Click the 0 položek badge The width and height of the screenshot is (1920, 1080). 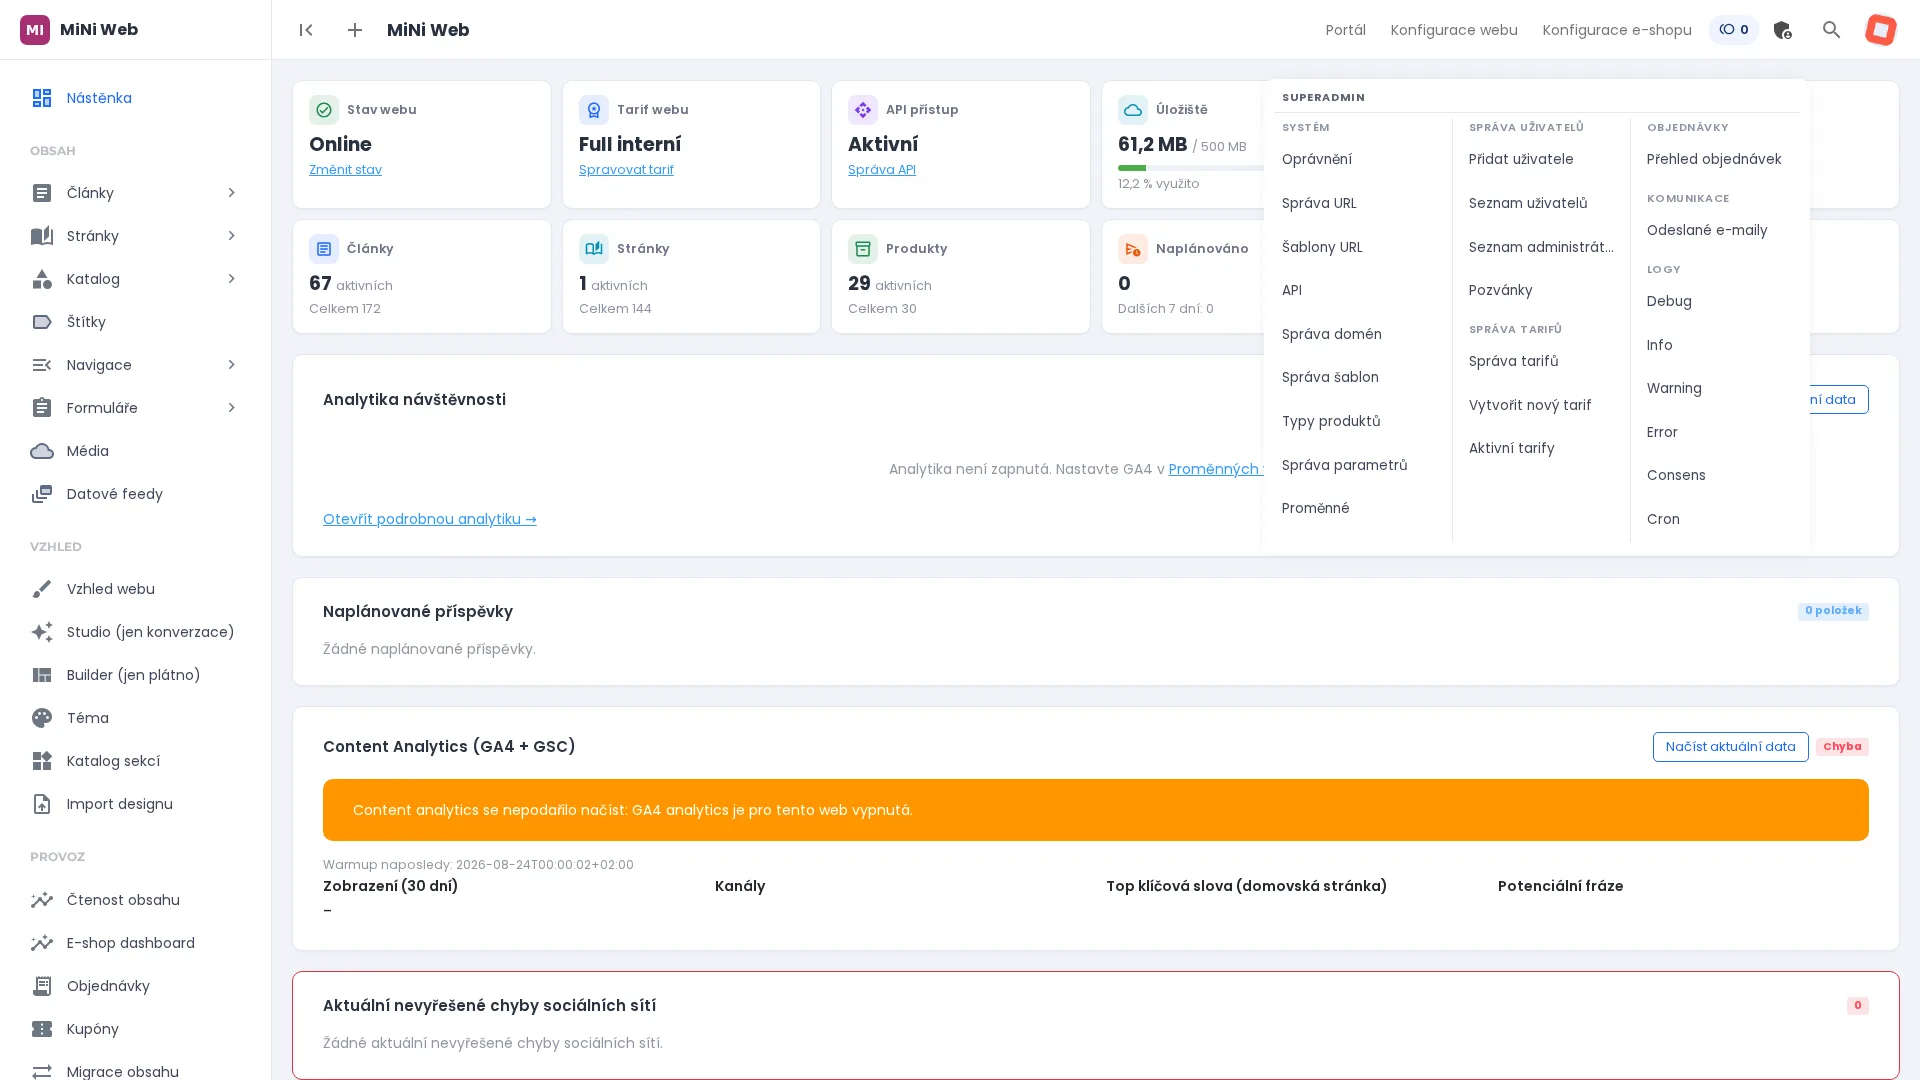[1833, 611]
